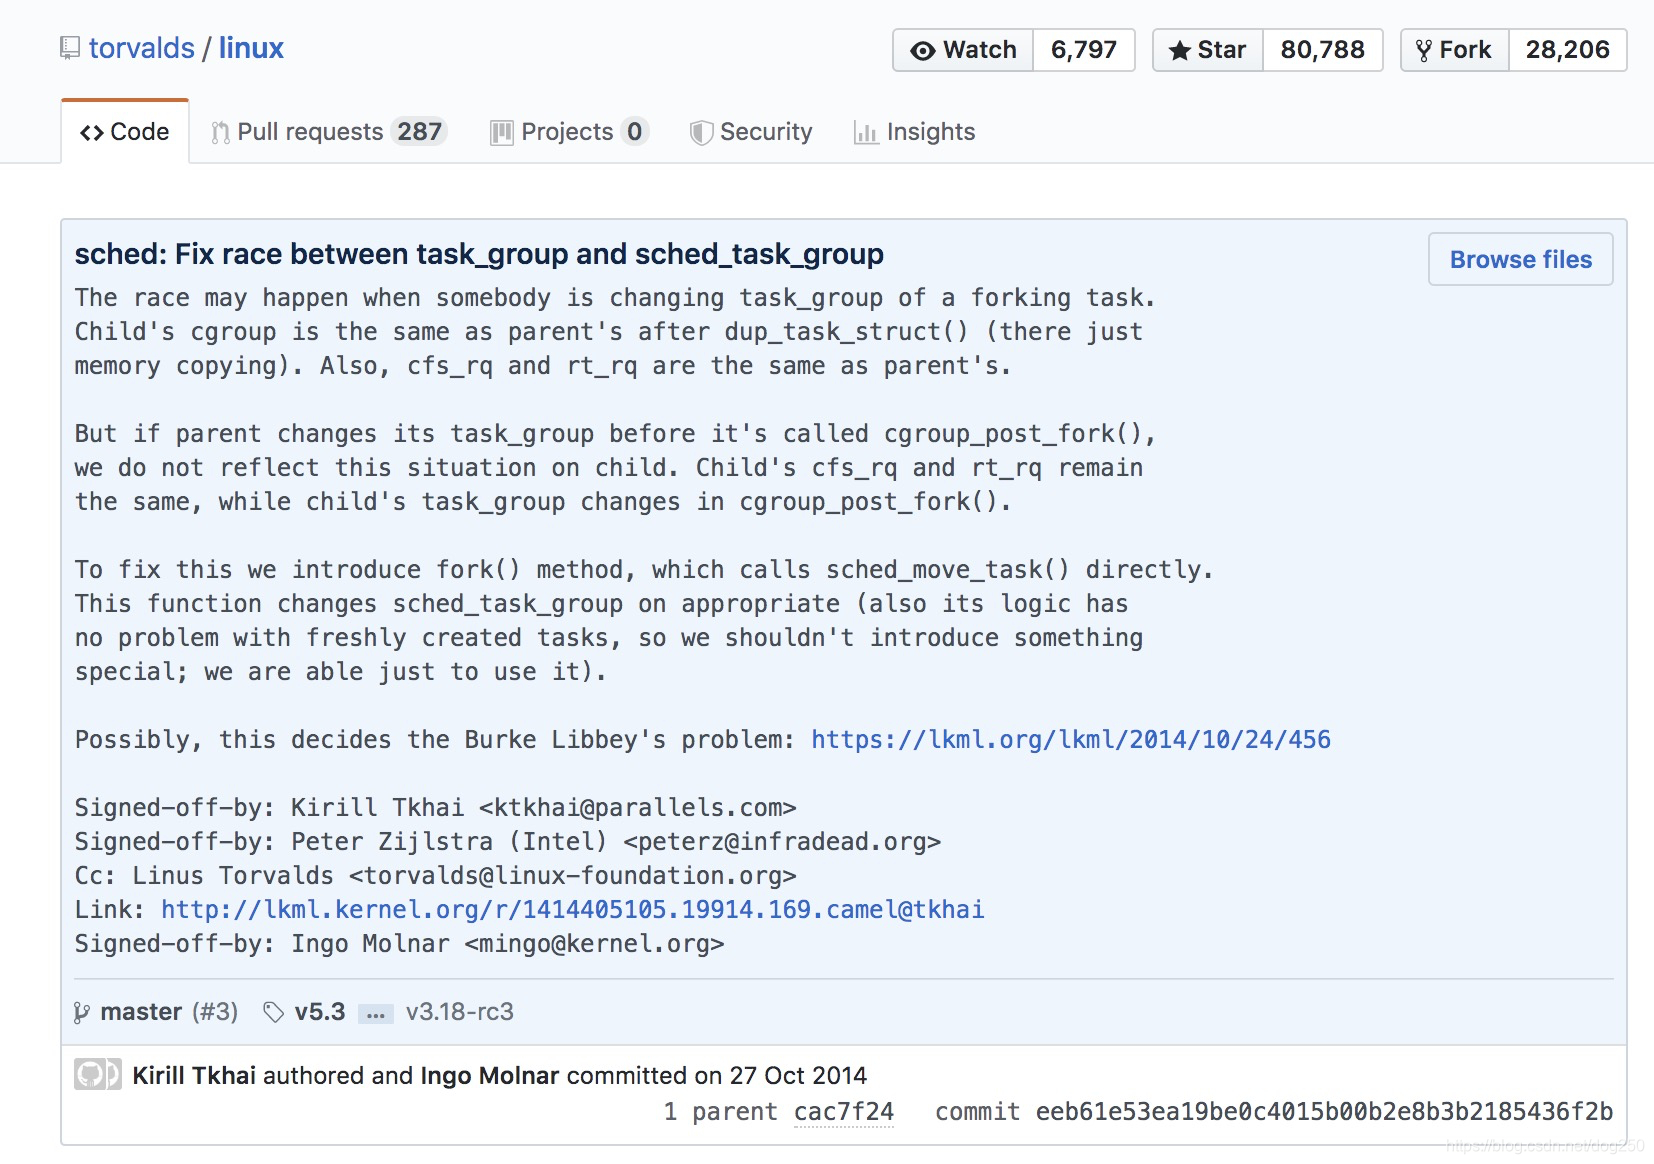Click the commit title about sched race fix
The height and width of the screenshot is (1164, 1654).
click(479, 254)
